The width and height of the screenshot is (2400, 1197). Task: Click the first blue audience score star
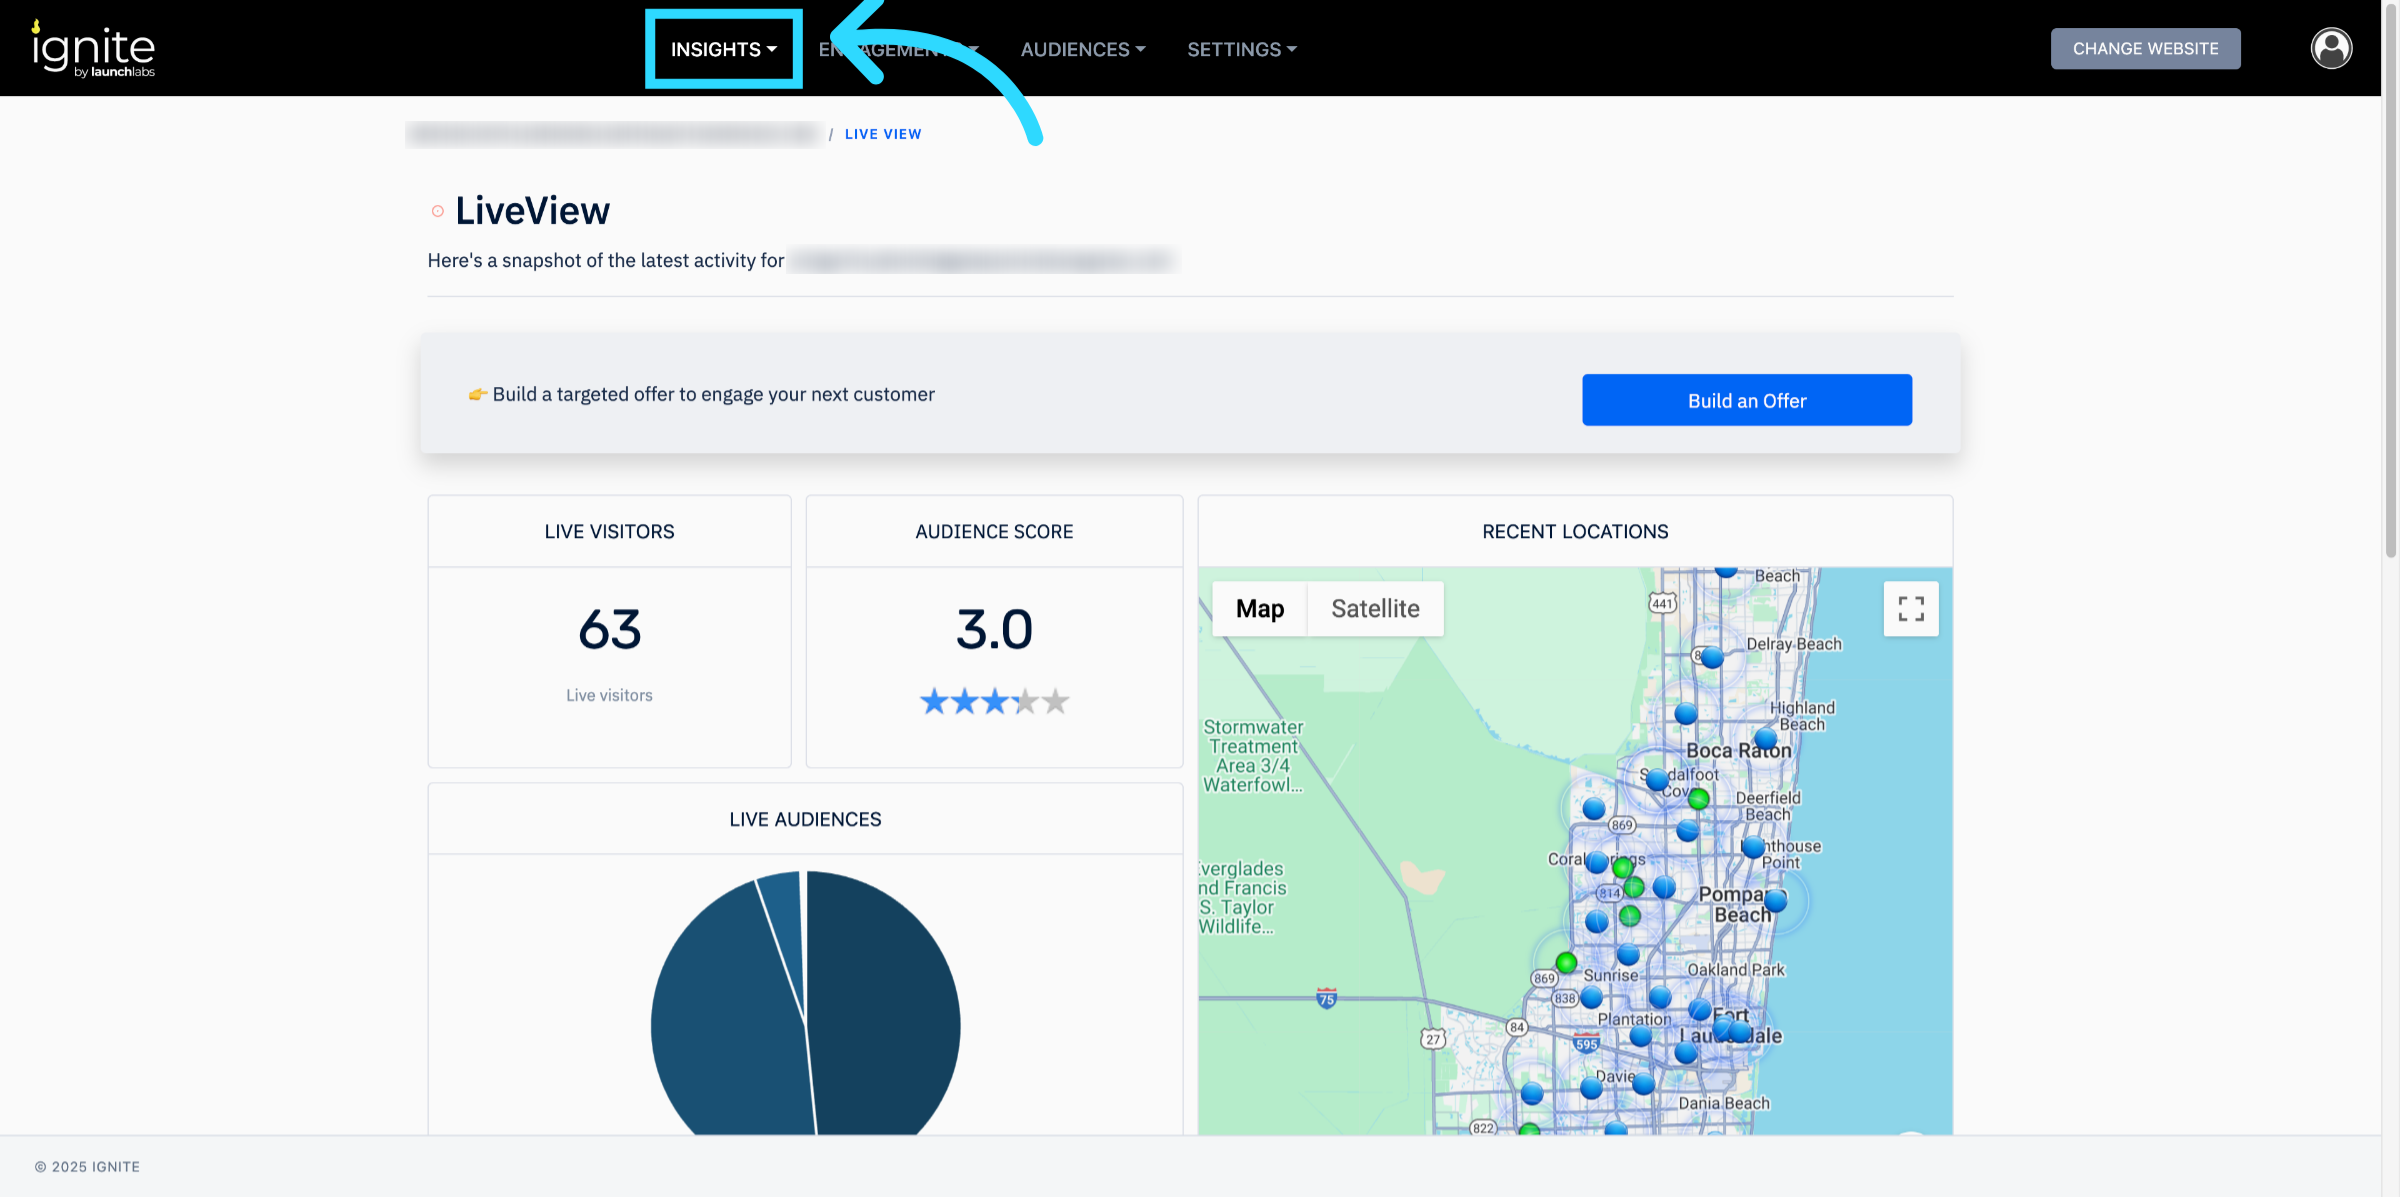click(x=933, y=701)
